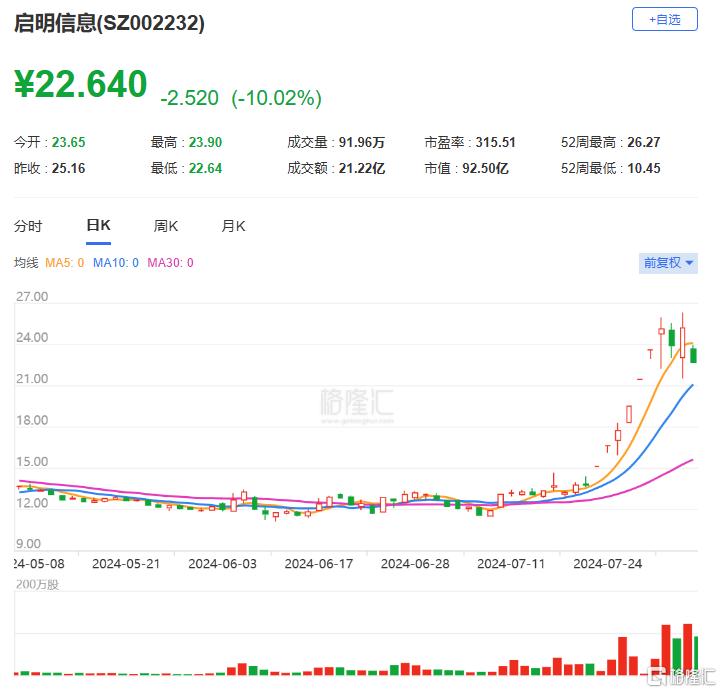This screenshot has width=723, height=693.
Task: Click the 2024-07-11 date axis label
Action: (x=511, y=564)
